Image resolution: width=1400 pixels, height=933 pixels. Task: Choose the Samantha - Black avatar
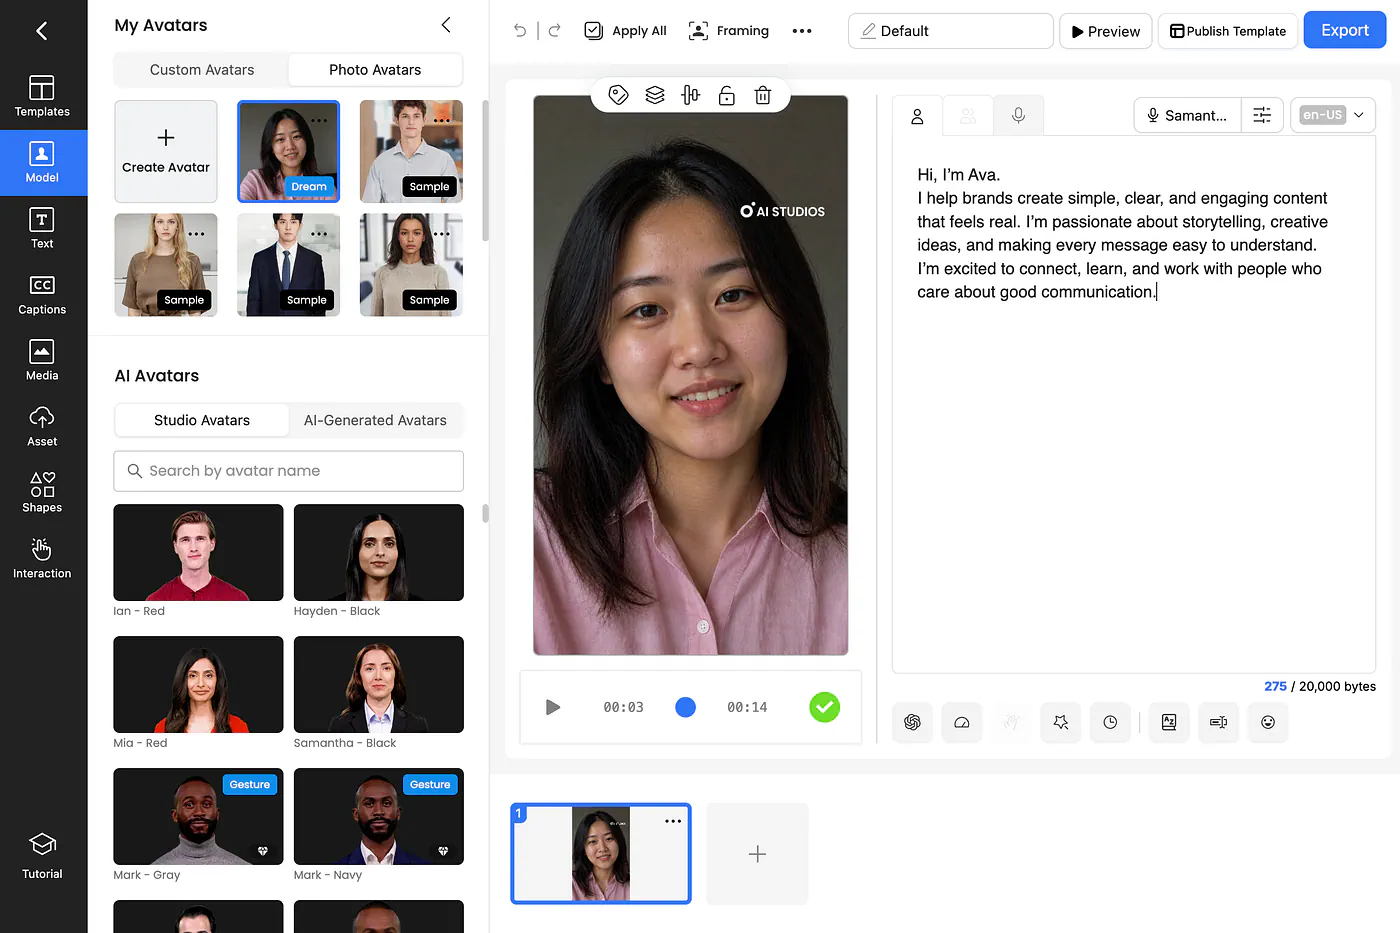point(379,684)
